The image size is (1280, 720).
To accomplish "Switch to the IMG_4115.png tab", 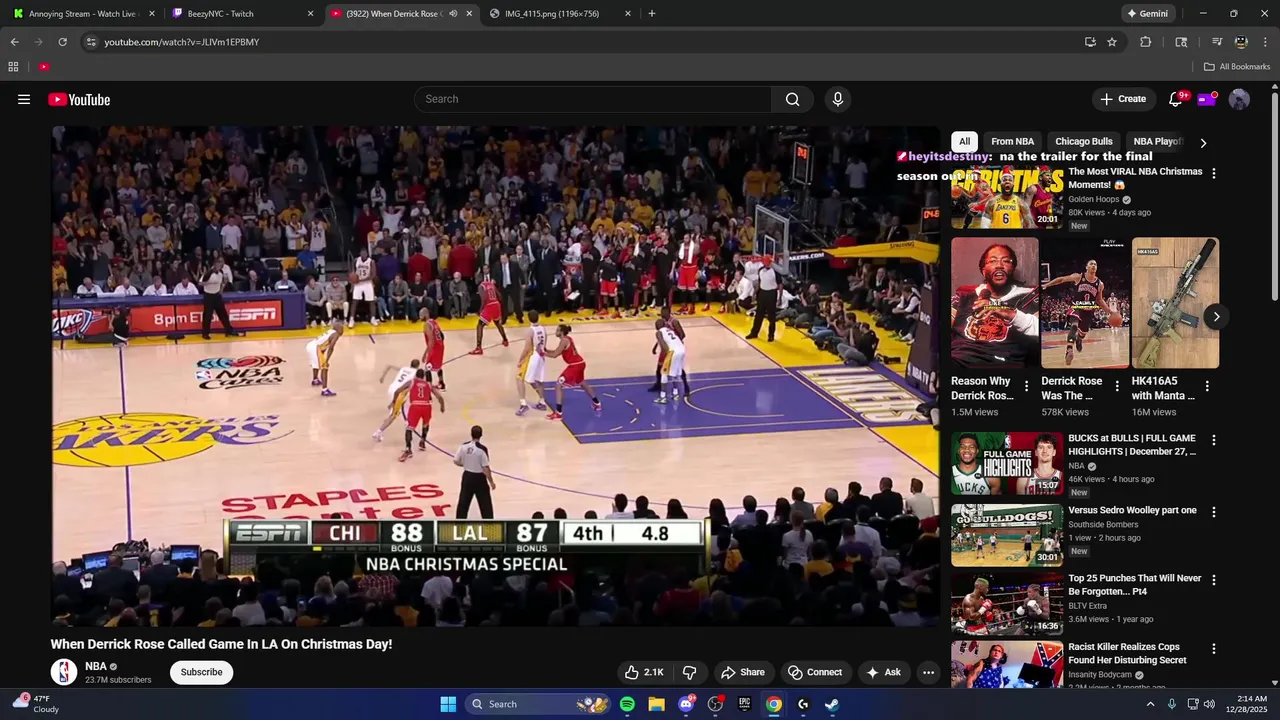I will [x=560, y=14].
